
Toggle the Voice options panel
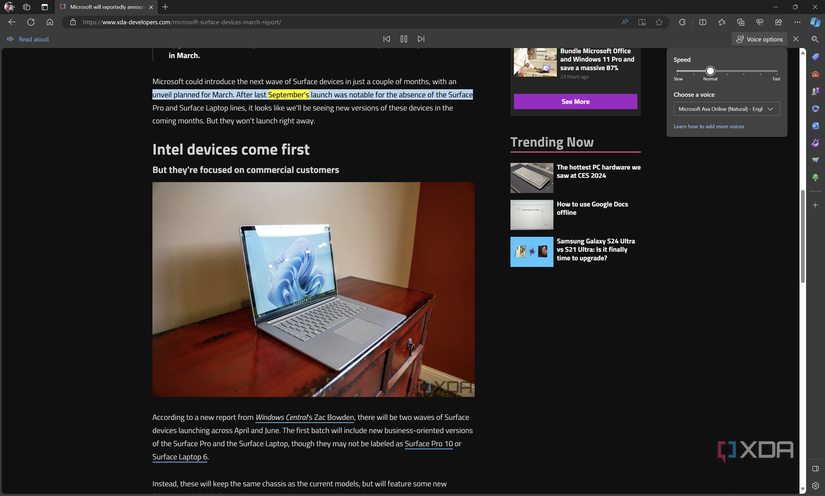pos(759,39)
